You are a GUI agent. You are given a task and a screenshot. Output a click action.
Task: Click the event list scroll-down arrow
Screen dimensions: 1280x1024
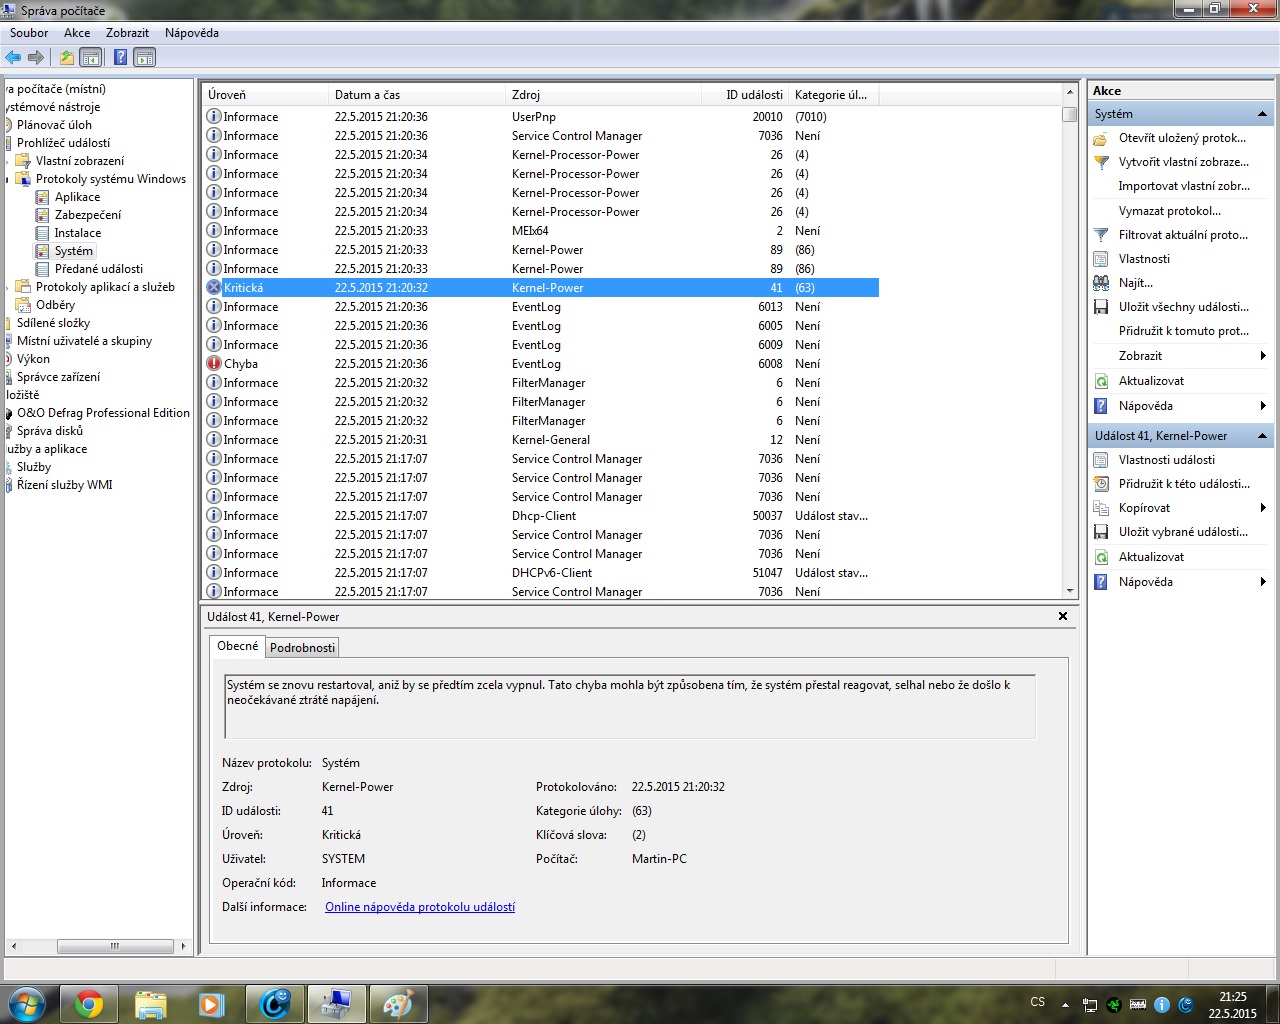[x=1070, y=591]
